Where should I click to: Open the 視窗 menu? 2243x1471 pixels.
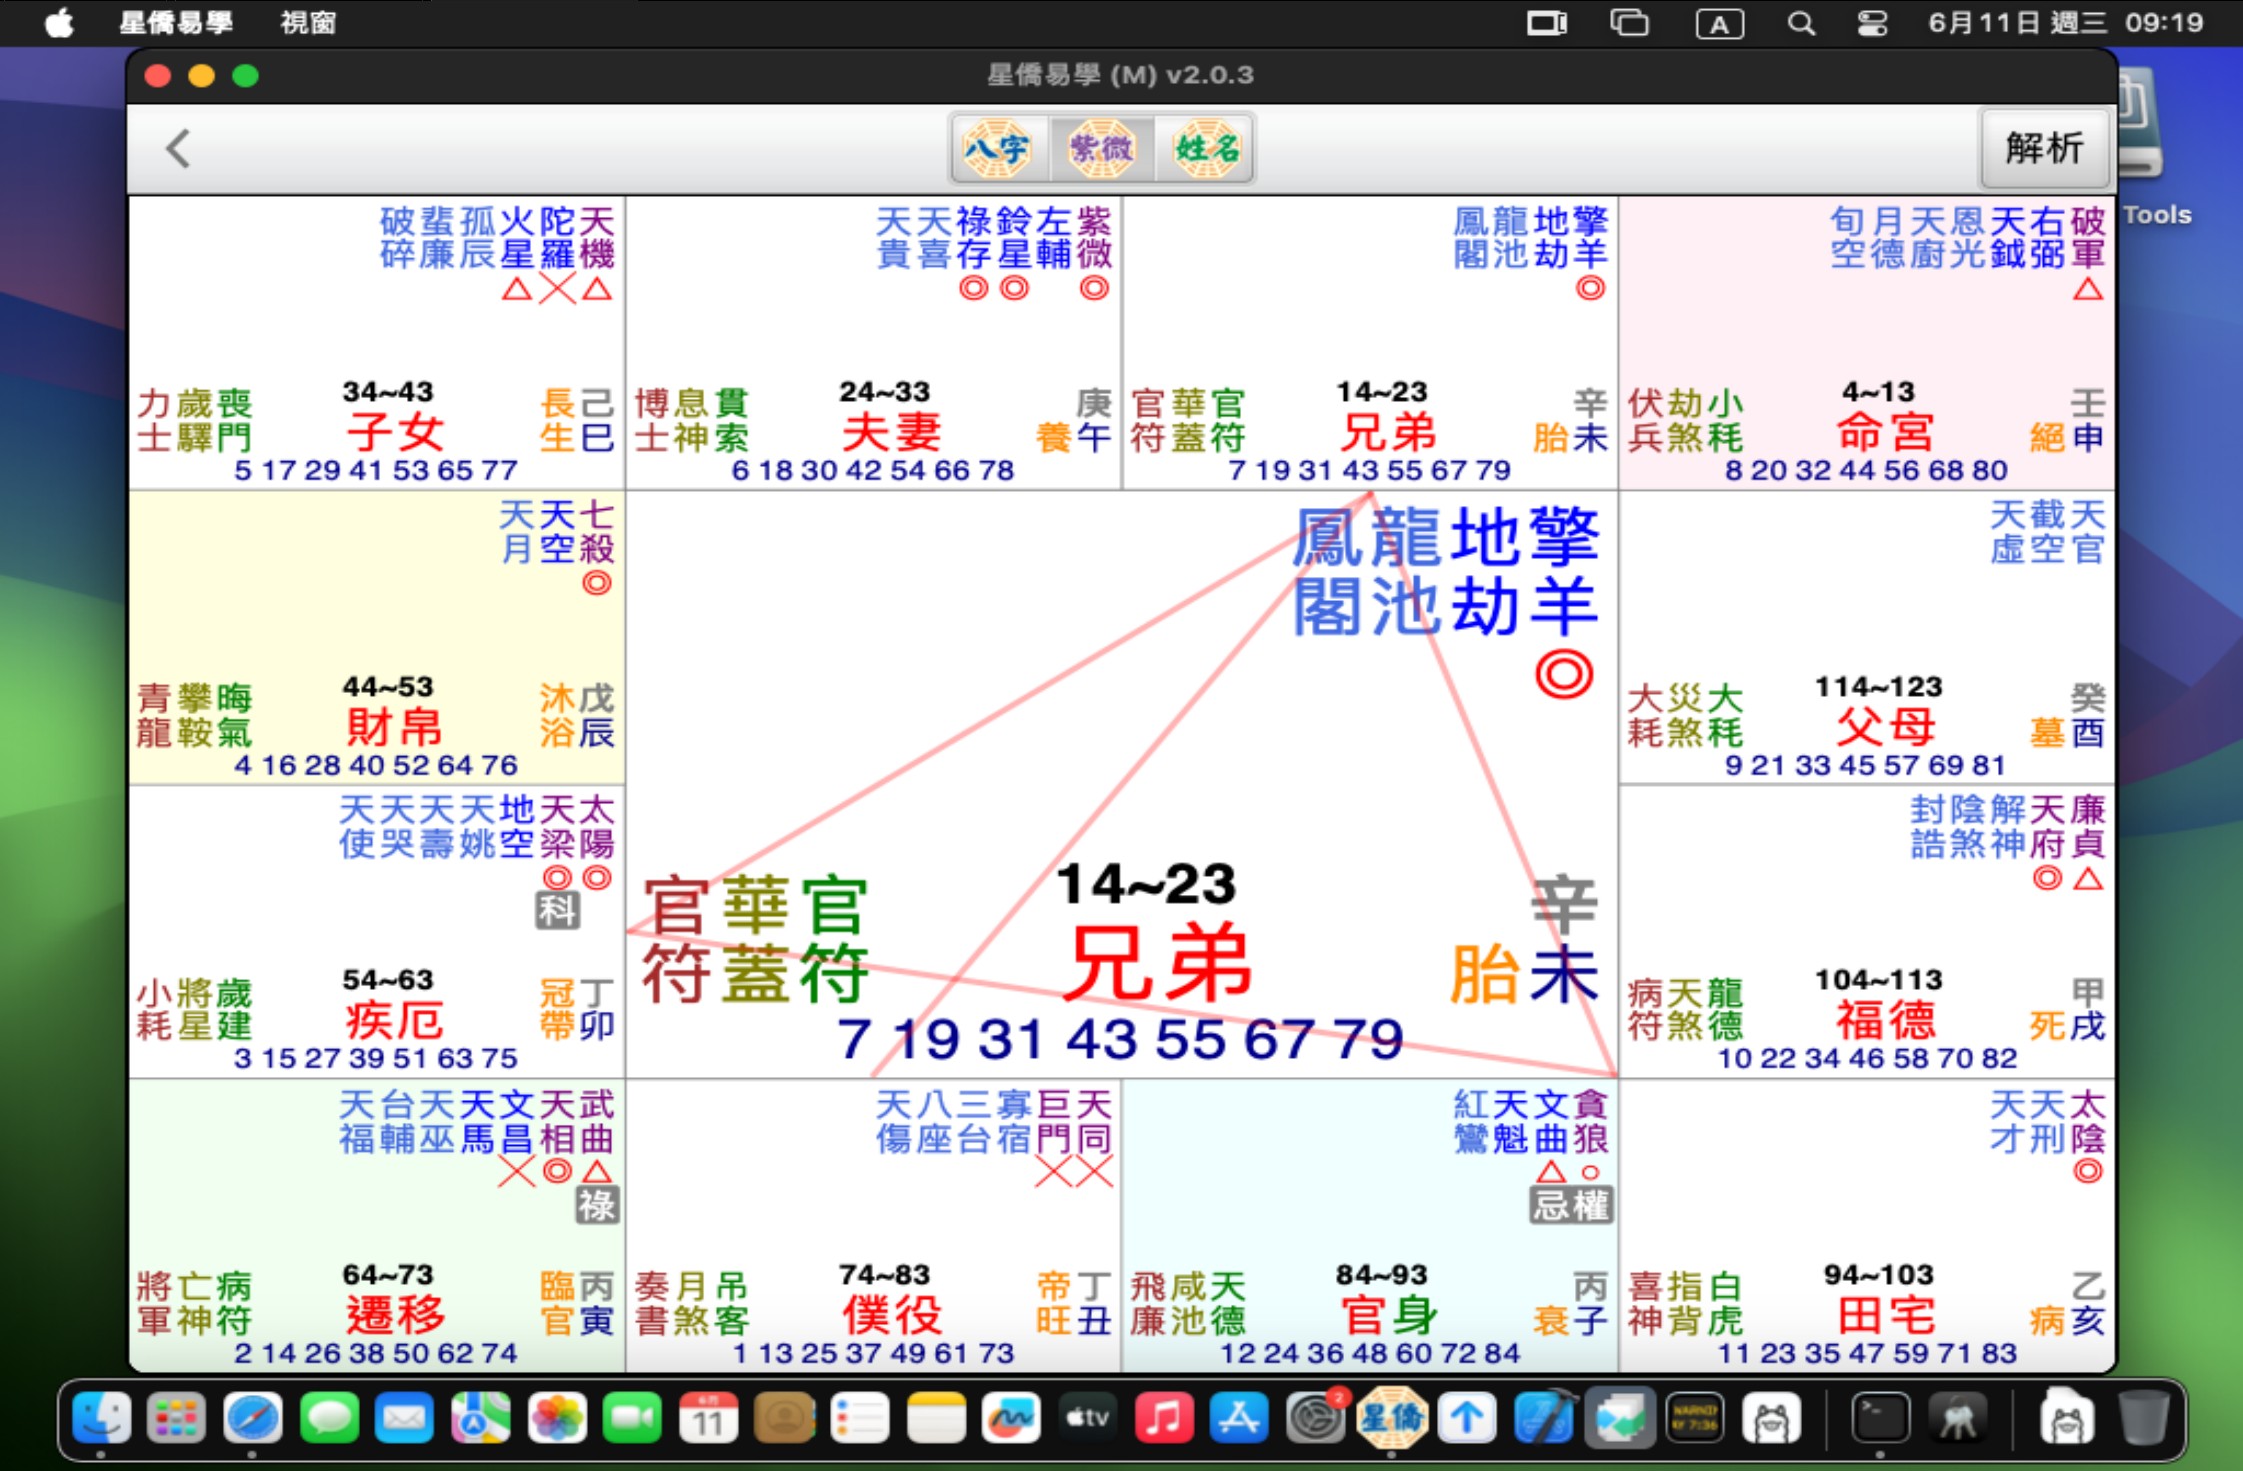tap(308, 22)
